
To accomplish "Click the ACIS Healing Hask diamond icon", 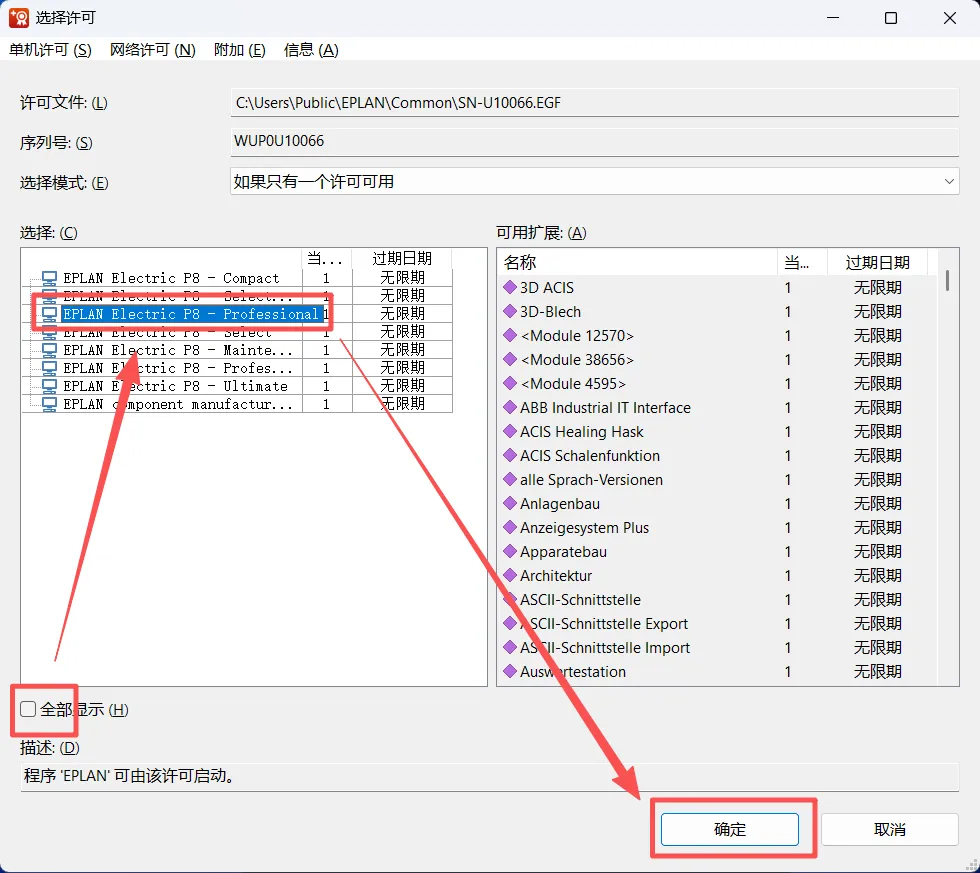I will tap(510, 431).
